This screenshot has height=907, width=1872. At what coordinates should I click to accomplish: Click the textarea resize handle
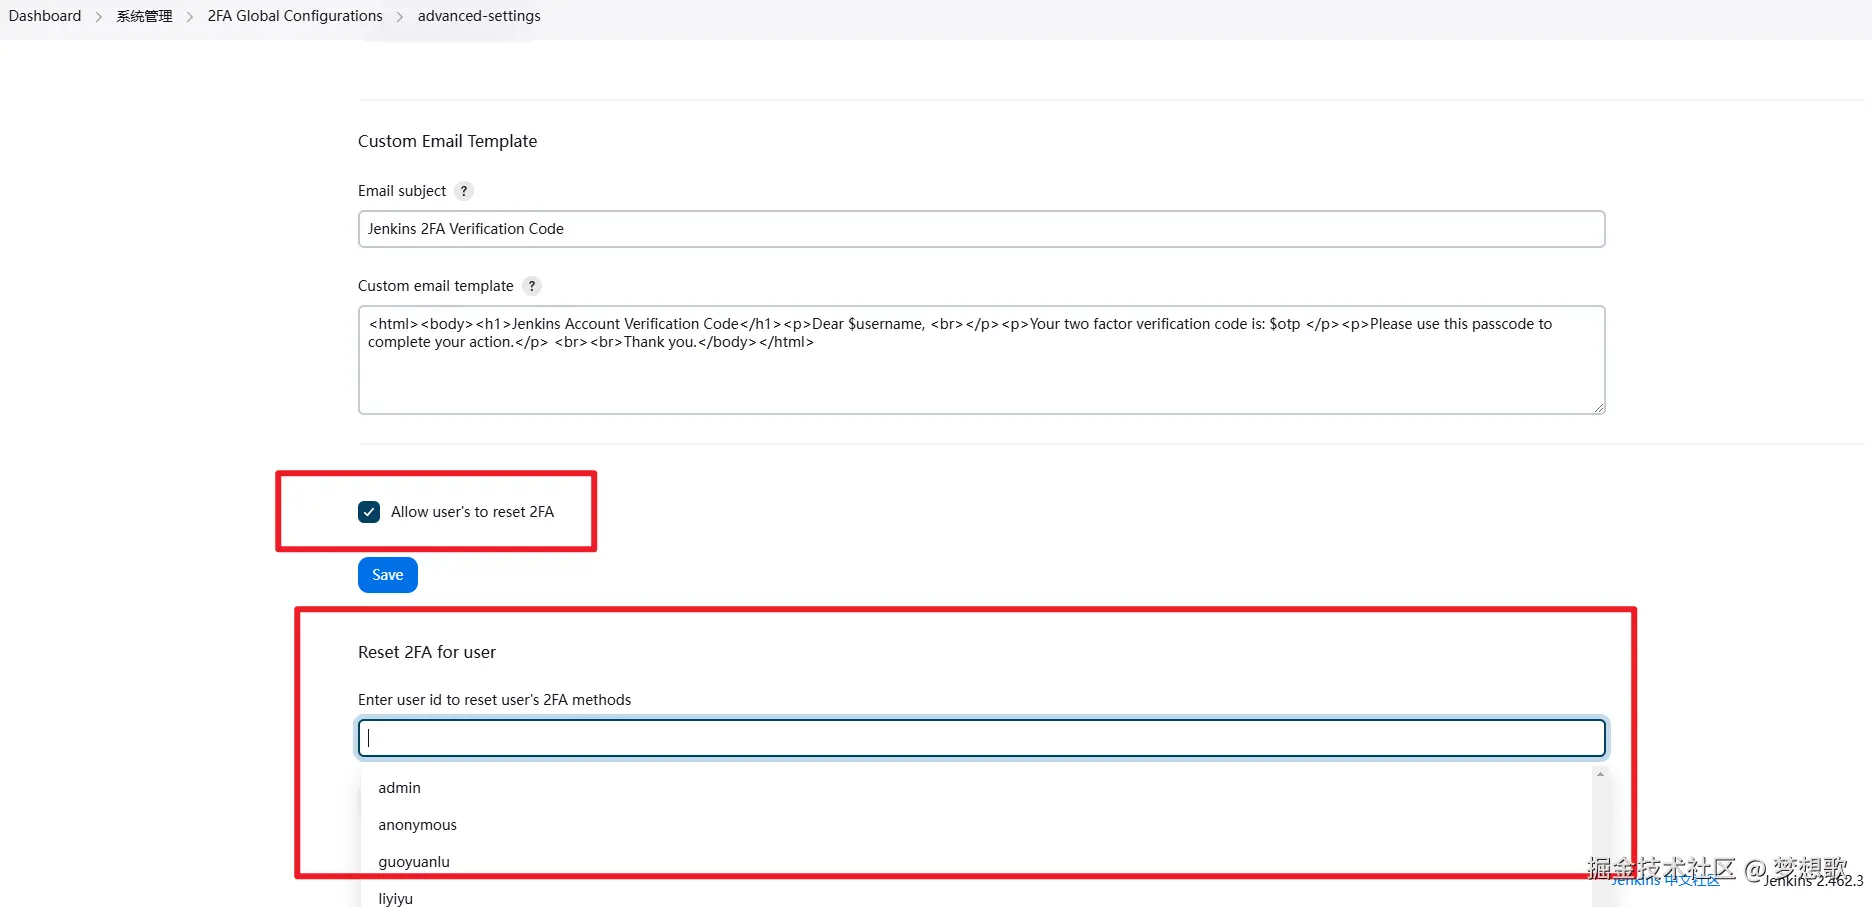tap(1599, 408)
